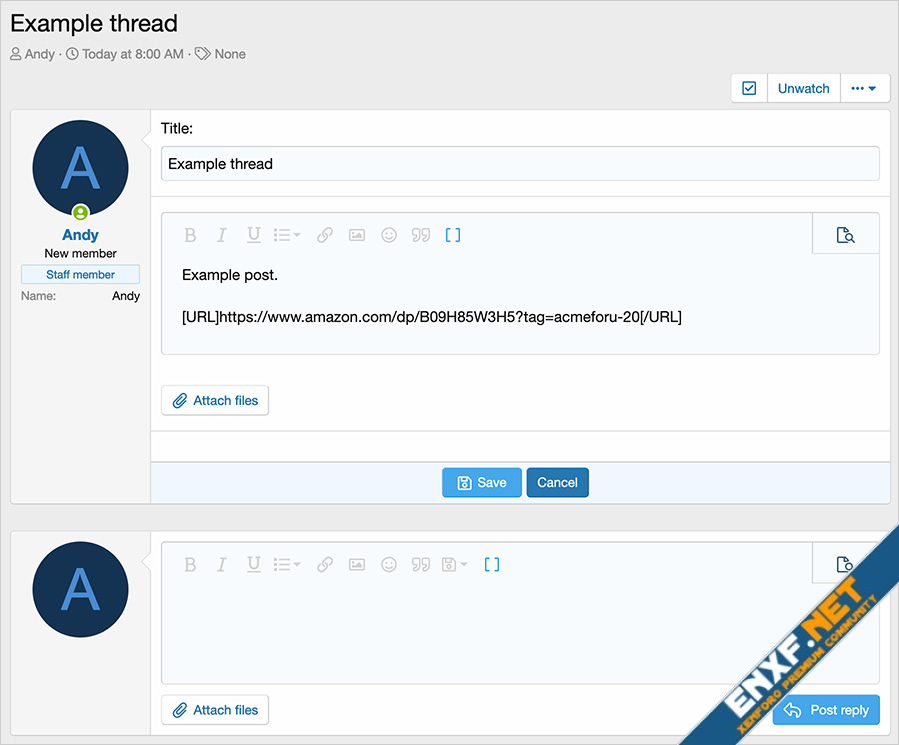Mark the thread checkbox beside Unwatch
Image resolution: width=899 pixels, height=745 pixels.
point(749,88)
